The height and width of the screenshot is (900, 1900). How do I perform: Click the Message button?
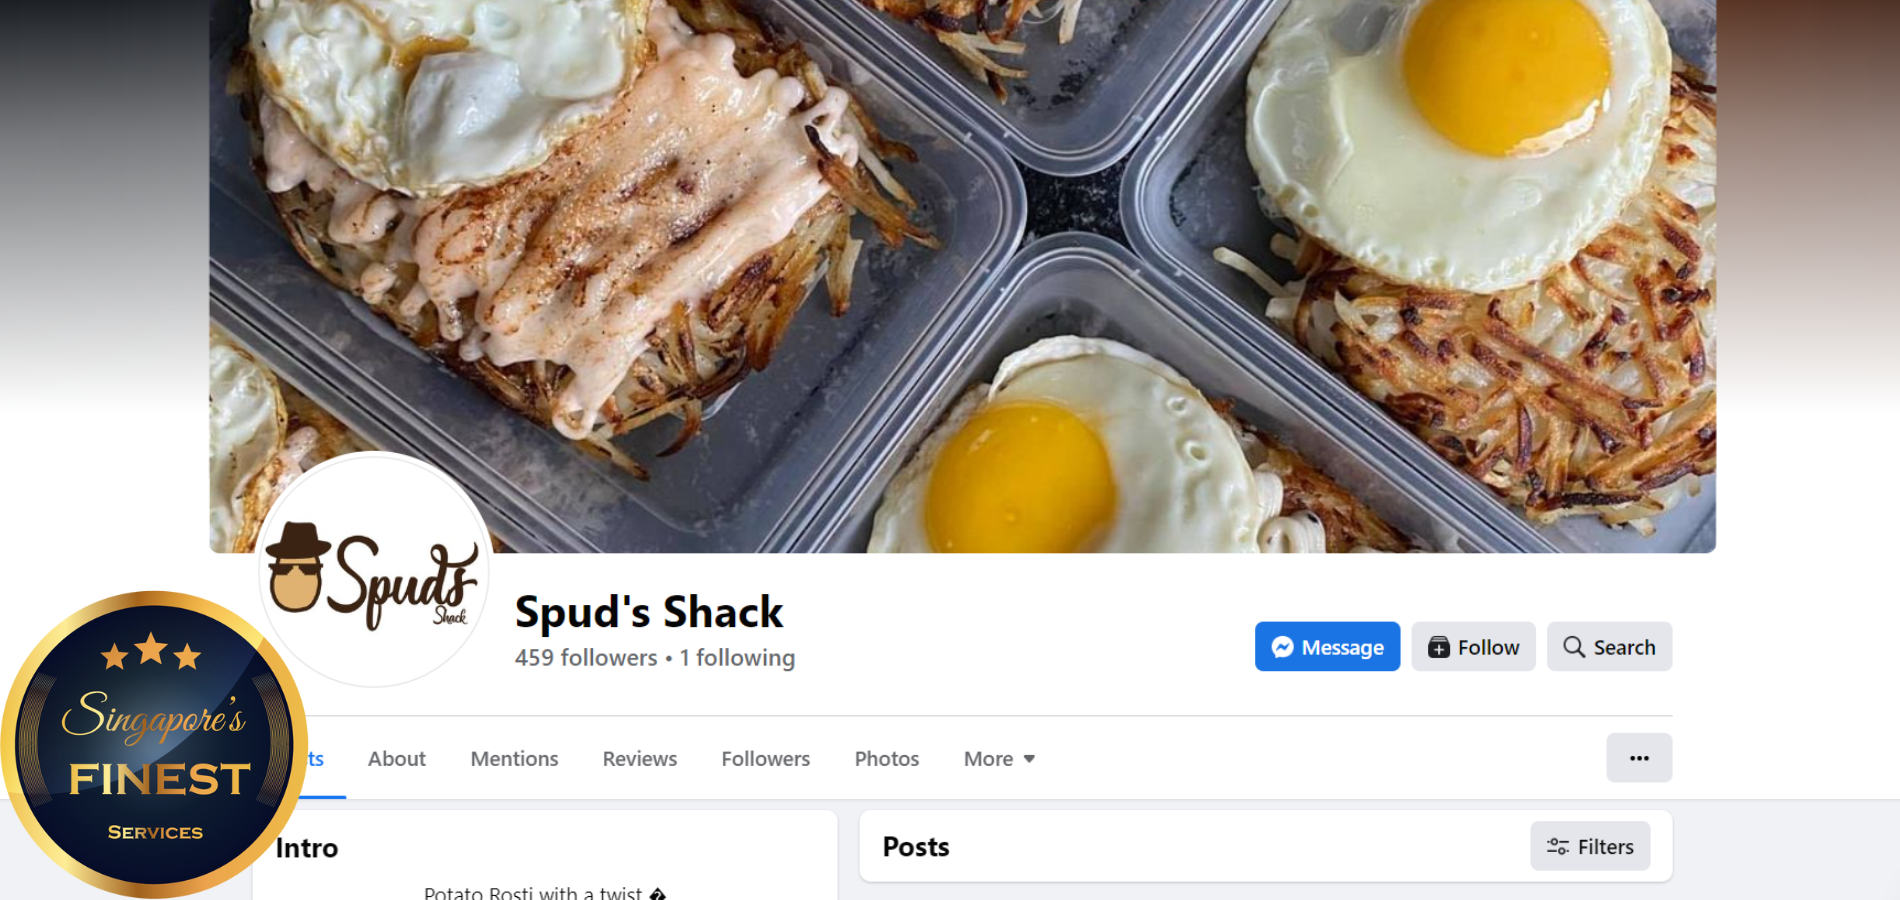[x=1327, y=647]
